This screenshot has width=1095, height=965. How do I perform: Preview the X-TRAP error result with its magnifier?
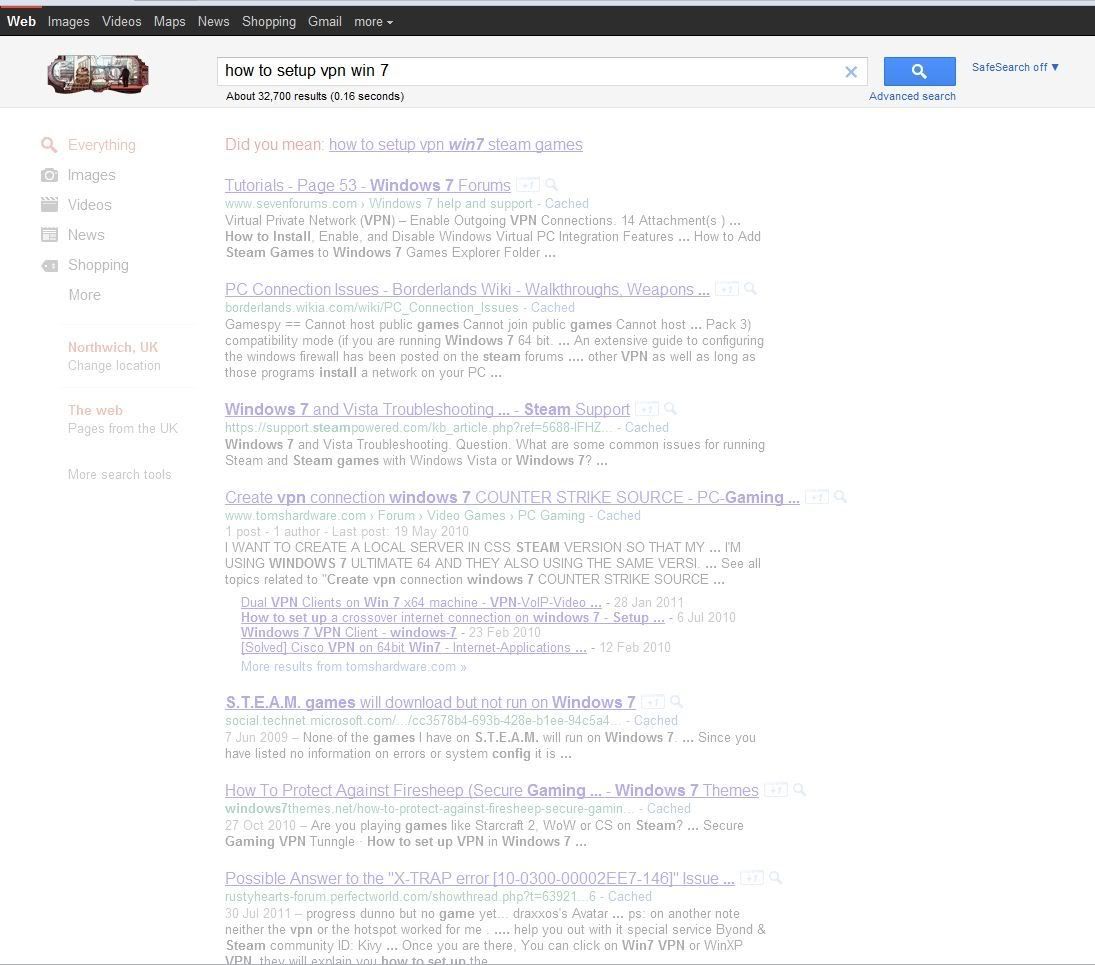click(x=775, y=878)
